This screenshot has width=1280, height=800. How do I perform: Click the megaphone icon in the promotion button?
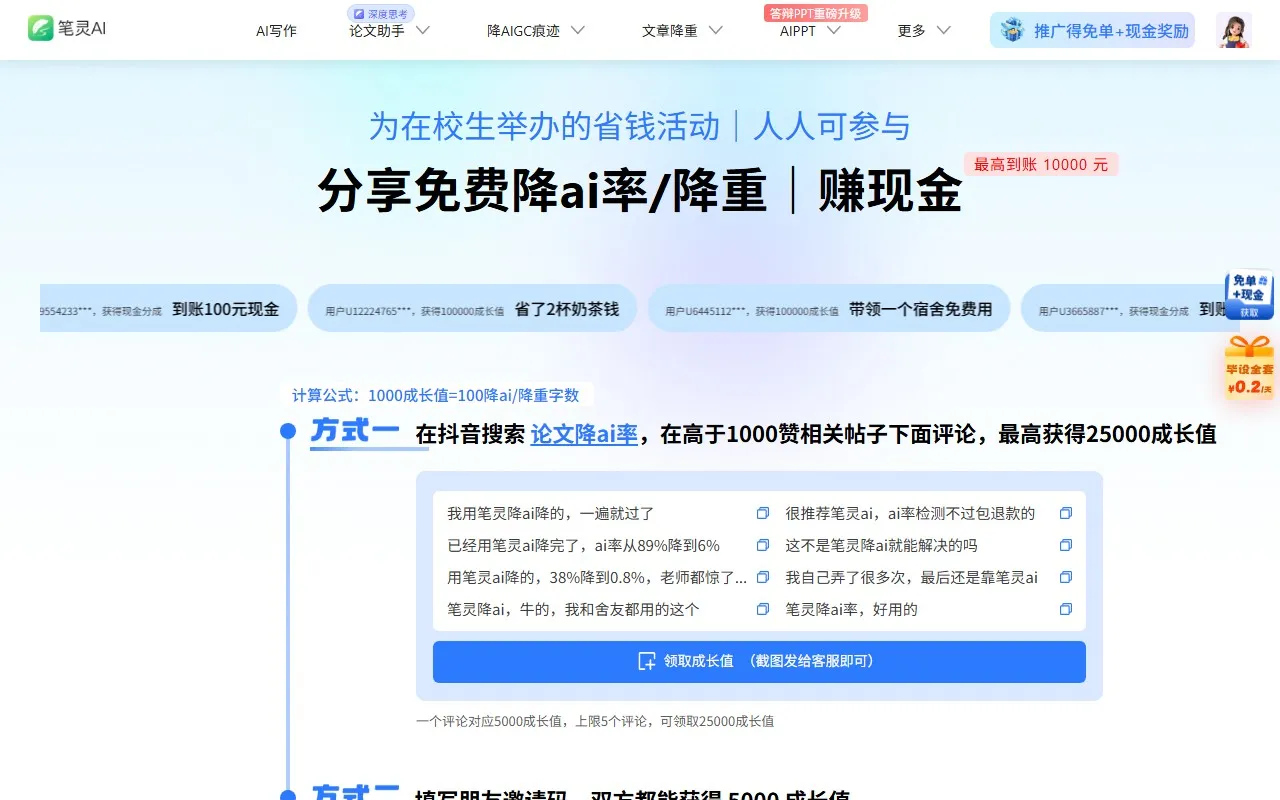click(1011, 30)
